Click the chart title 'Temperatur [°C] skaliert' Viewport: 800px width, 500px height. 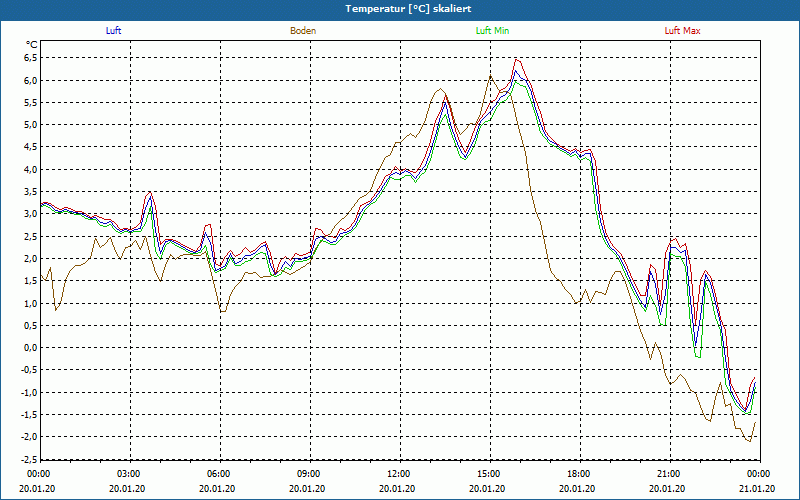tap(400, 8)
